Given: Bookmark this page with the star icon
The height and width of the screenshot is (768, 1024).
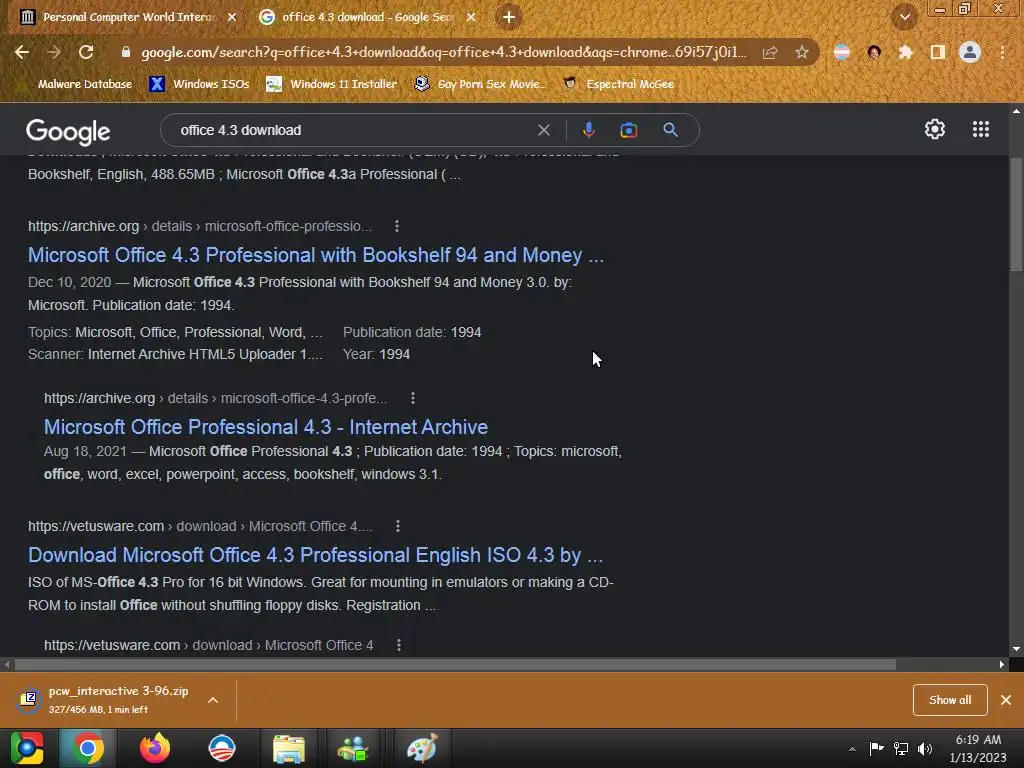Looking at the screenshot, I should click(801, 52).
